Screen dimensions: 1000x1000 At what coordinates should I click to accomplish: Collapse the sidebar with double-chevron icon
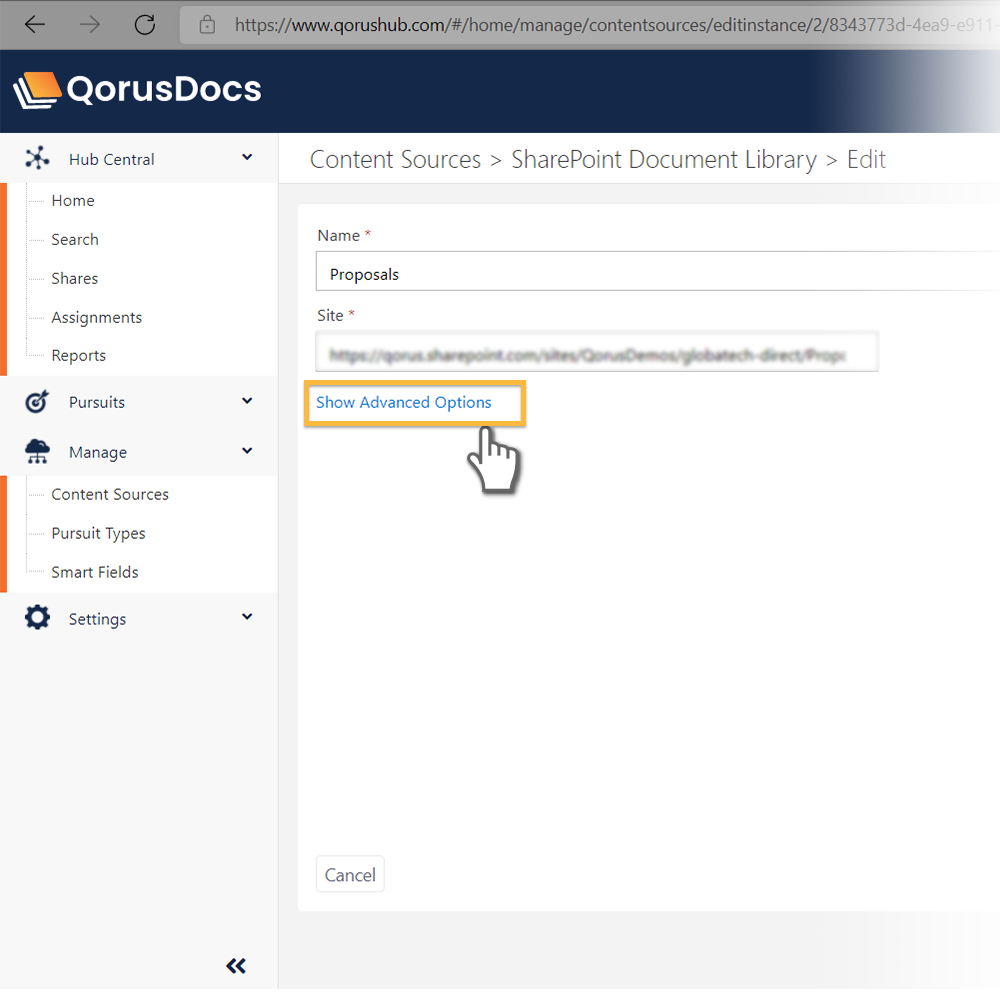point(236,965)
